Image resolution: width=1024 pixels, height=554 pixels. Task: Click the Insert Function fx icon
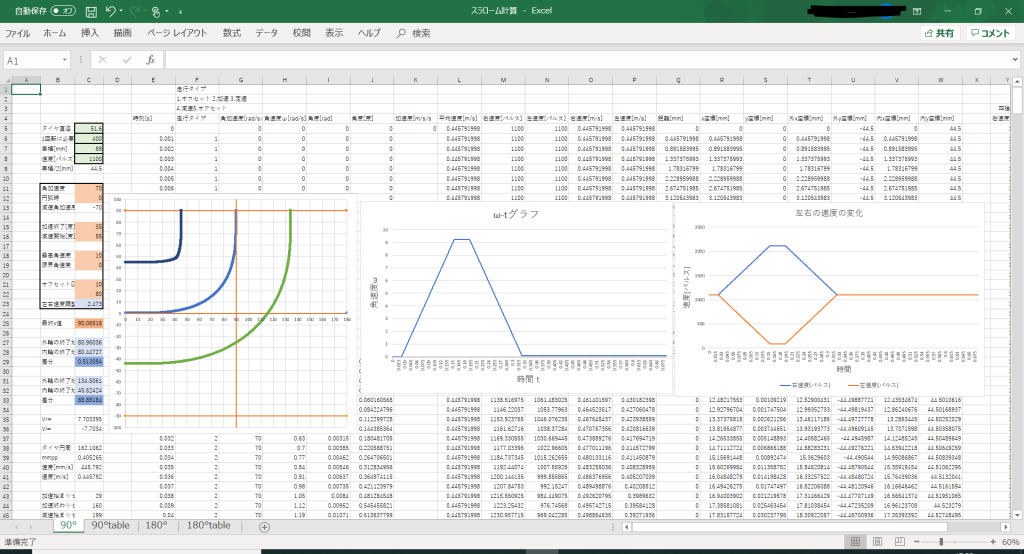click(x=150, y=60)
